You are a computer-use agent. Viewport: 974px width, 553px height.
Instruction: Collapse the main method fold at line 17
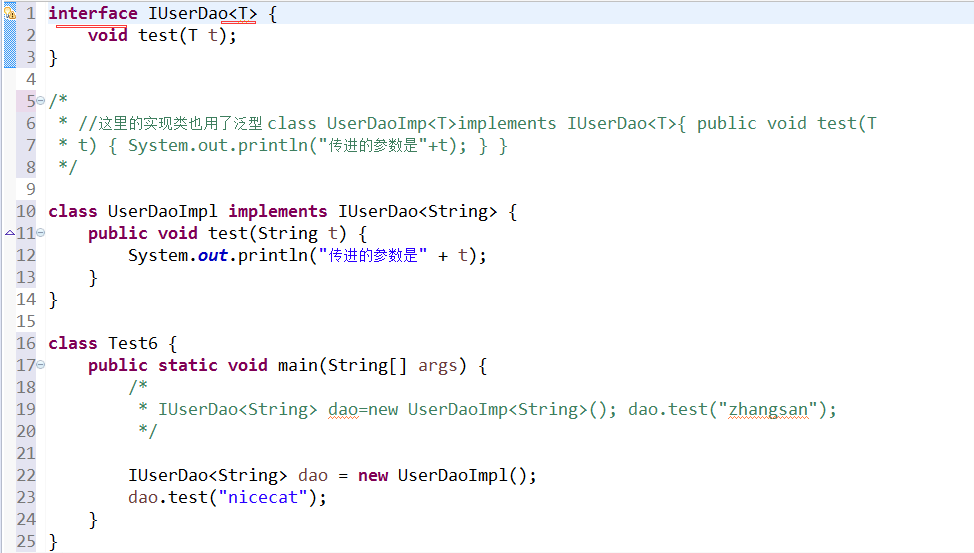40,365
